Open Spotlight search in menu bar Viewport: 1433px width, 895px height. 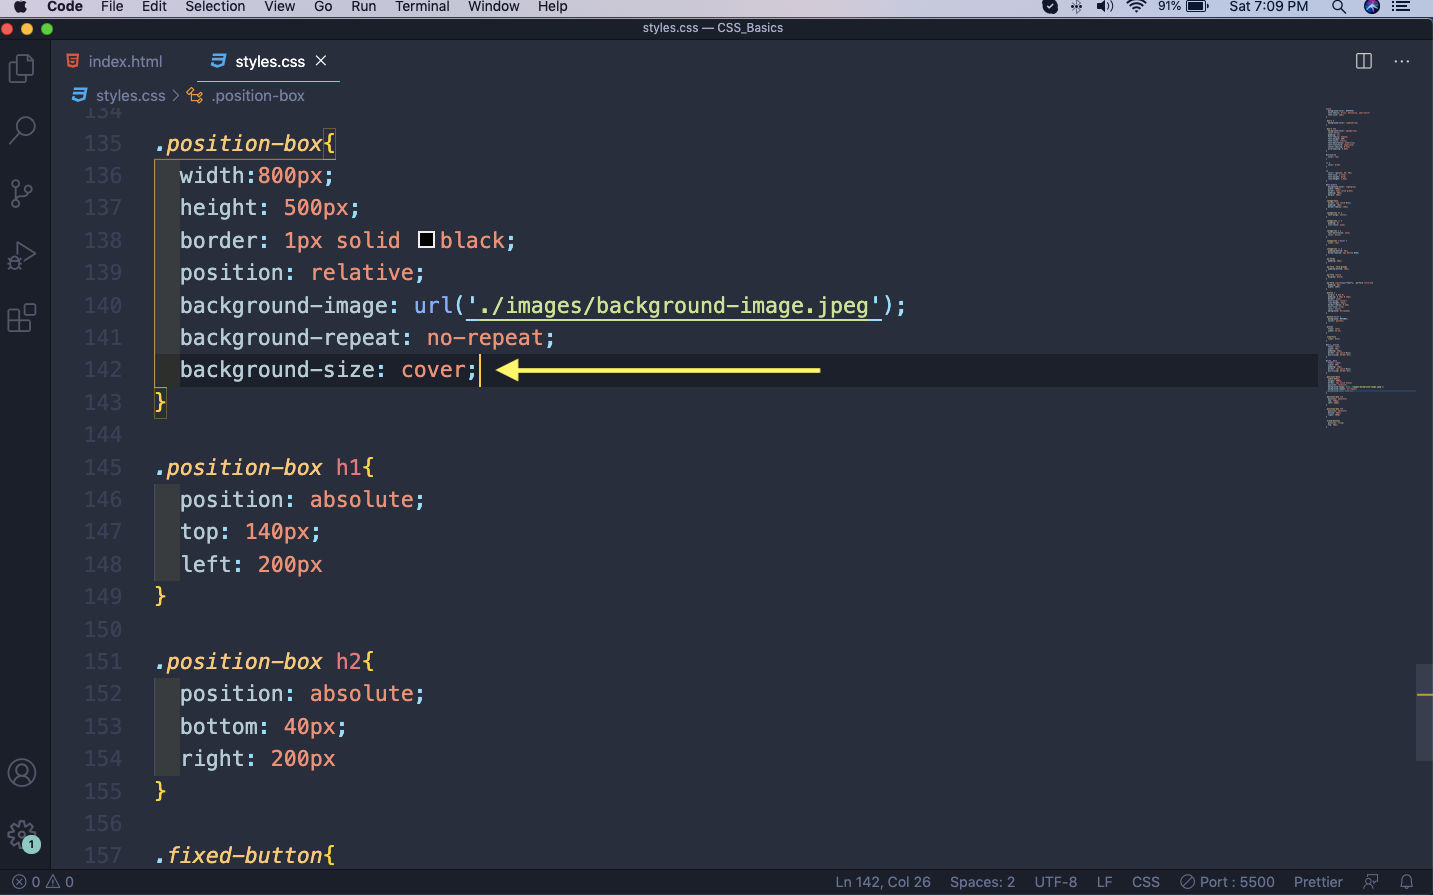1338,6
